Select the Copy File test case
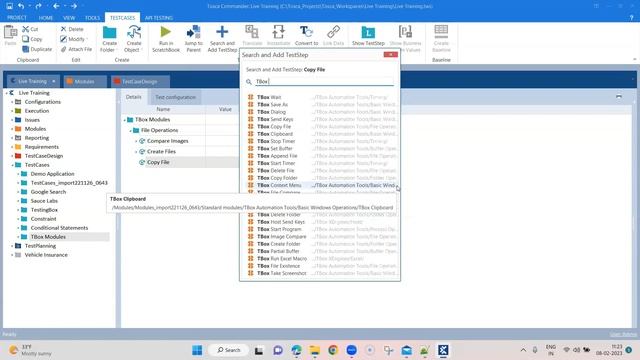Image resolution: width=640 pixels, height=360 pixels. point(158,162)
